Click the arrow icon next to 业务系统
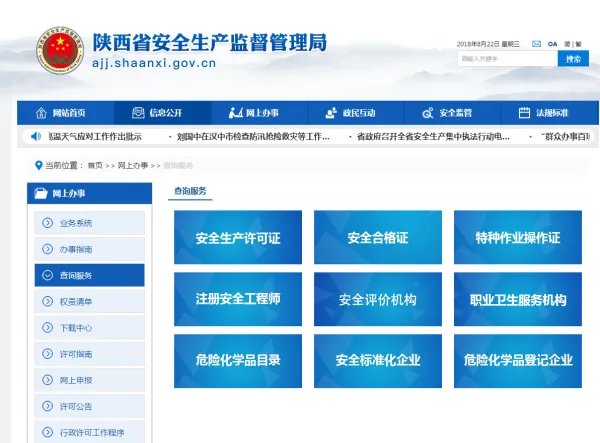The image size is (600, 443). [x=47, y=223]
